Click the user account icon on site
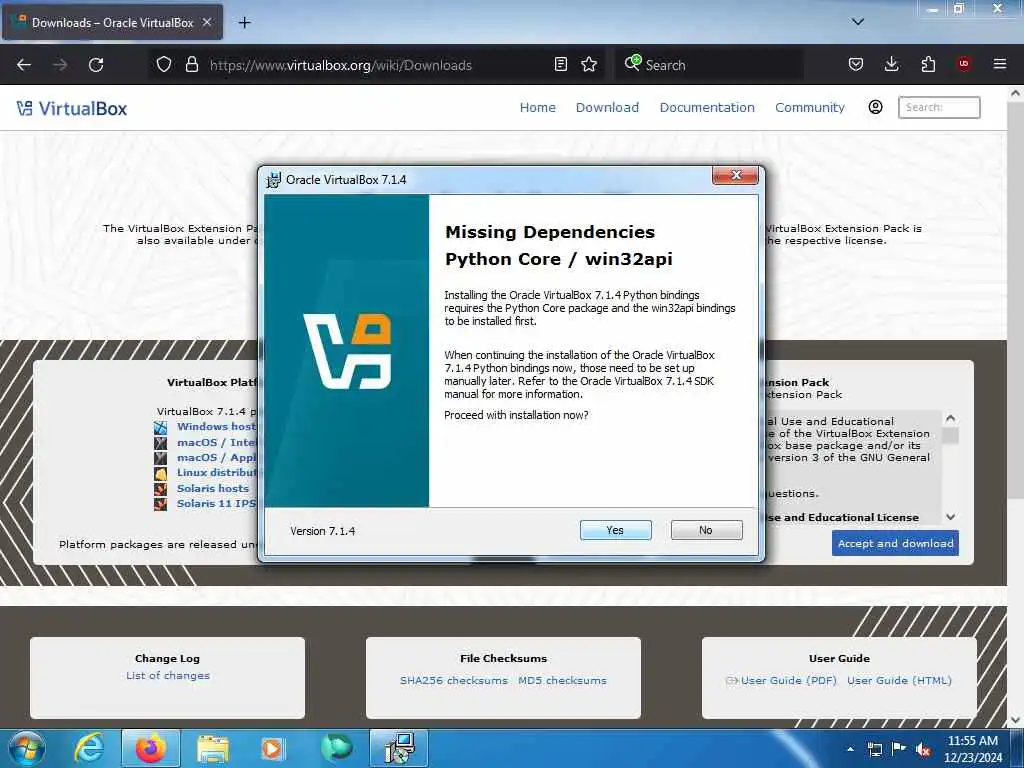 [x=876, y=107]
